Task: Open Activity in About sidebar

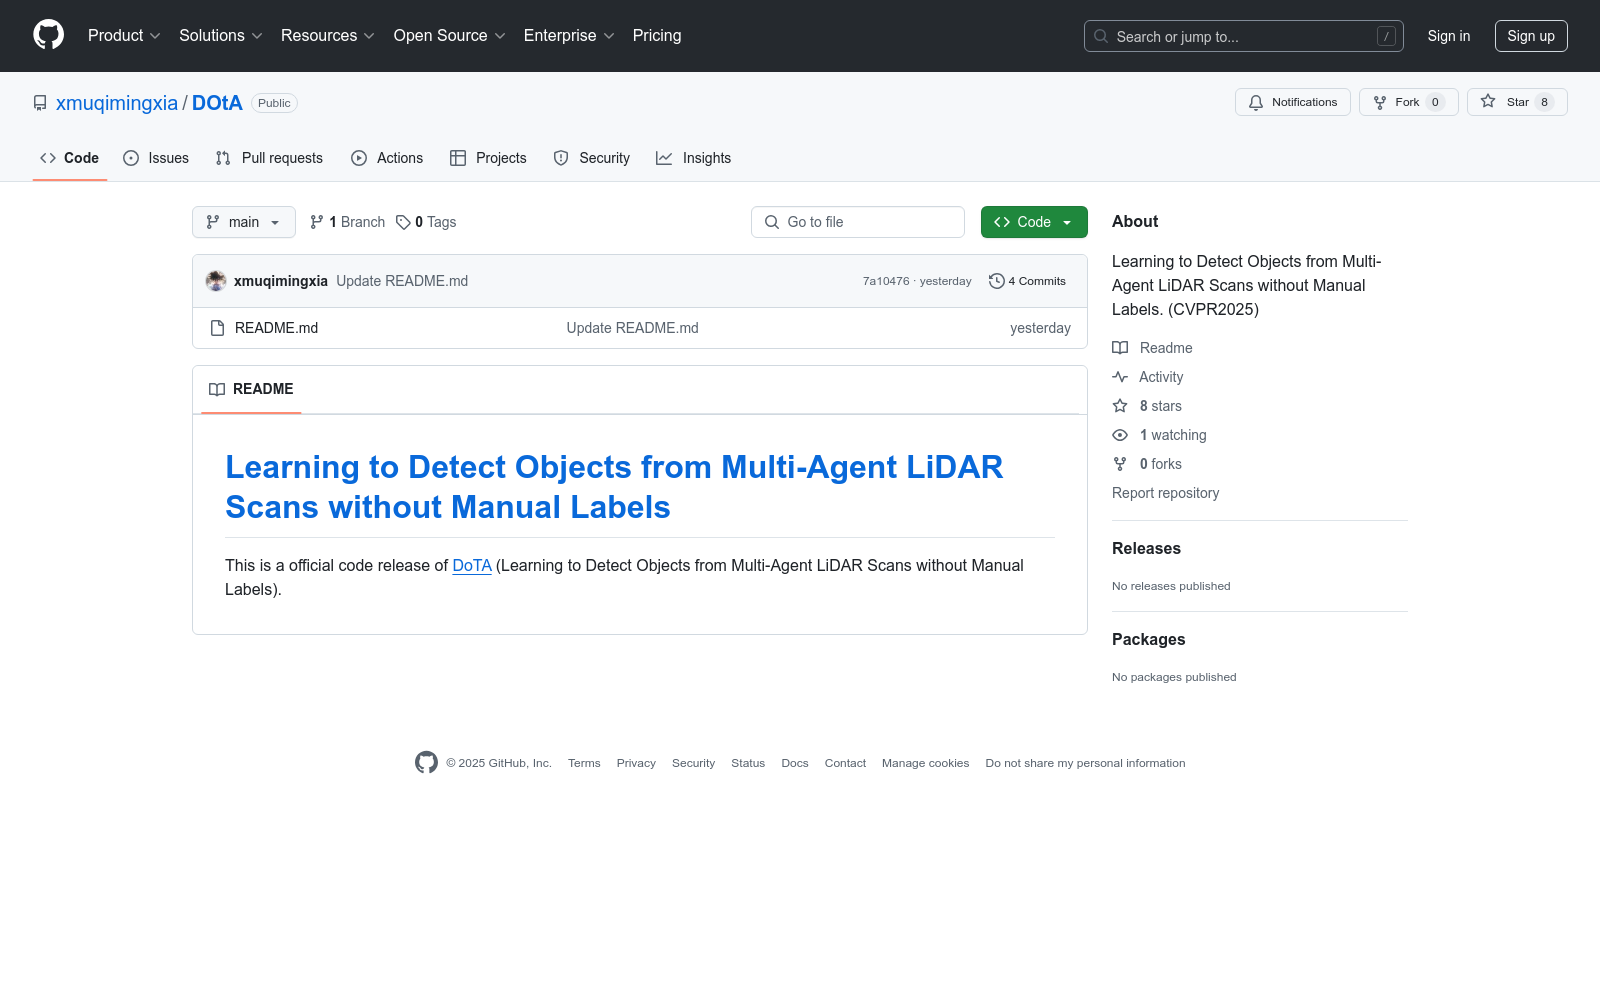Action: 1148,377
